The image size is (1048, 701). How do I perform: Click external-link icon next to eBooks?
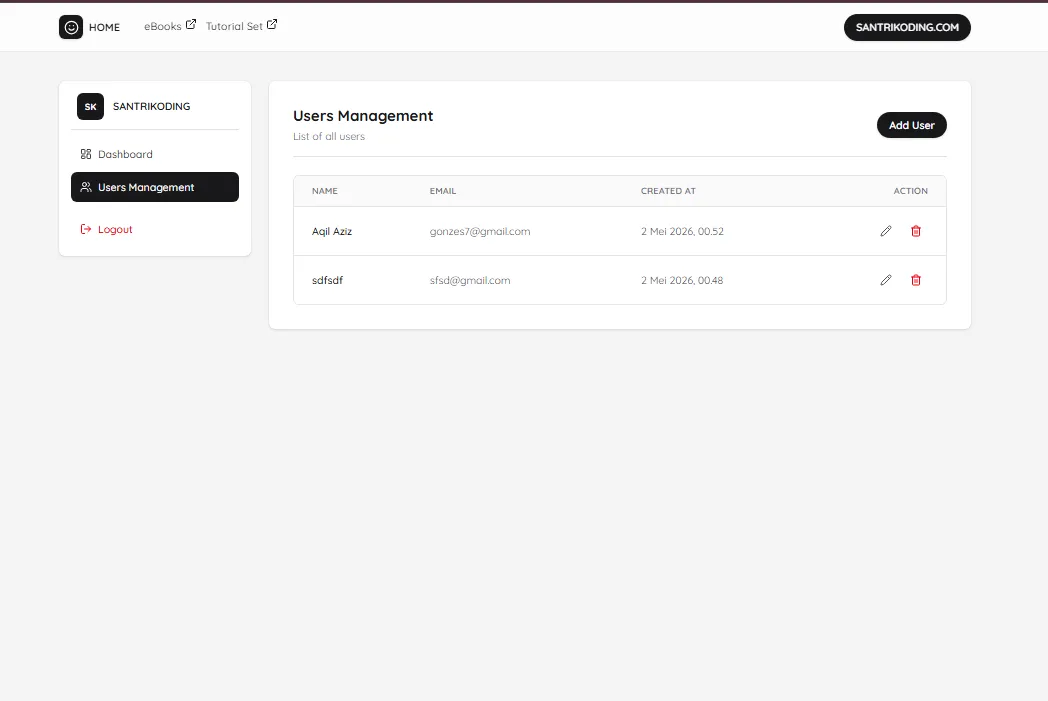tap(190, 24)
